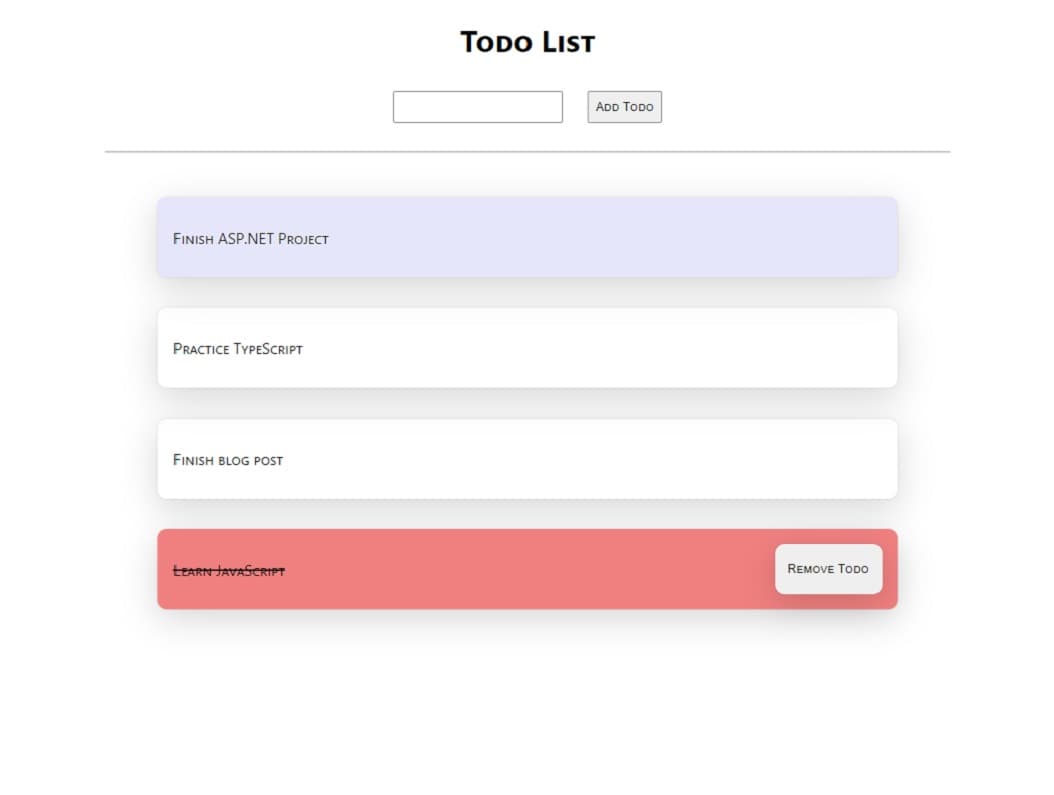This screenshot has width=1054, height=795.
Task: Click the Finish ASP.NET Project text label
Action: pyautogui.click(x=251, y=239)
